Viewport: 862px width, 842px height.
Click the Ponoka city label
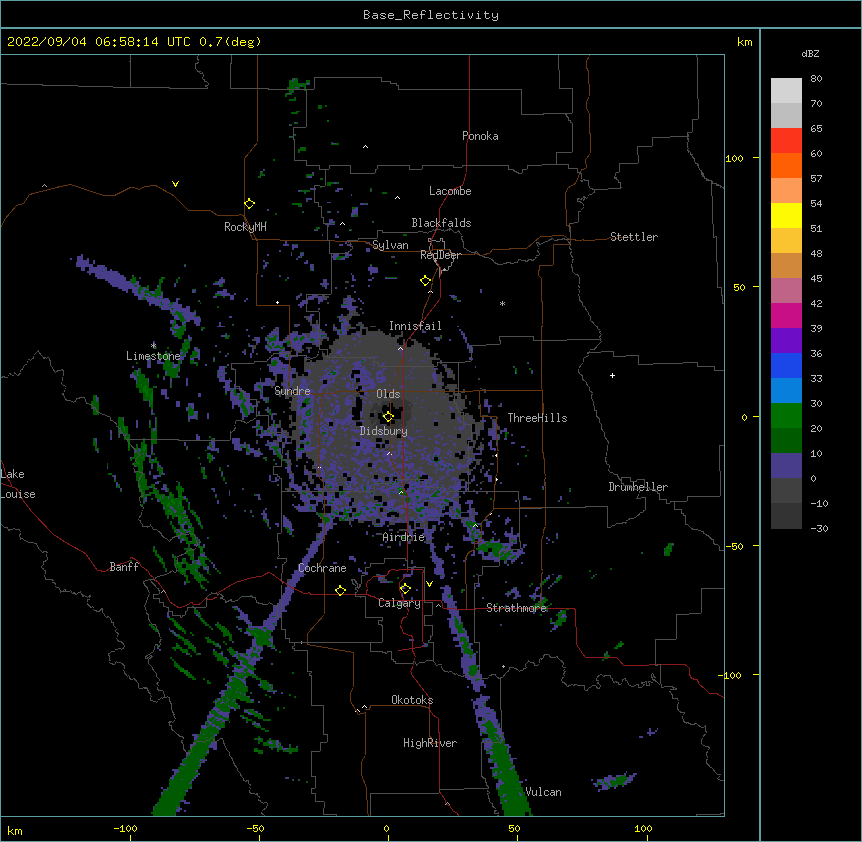[x=480, y=136]
